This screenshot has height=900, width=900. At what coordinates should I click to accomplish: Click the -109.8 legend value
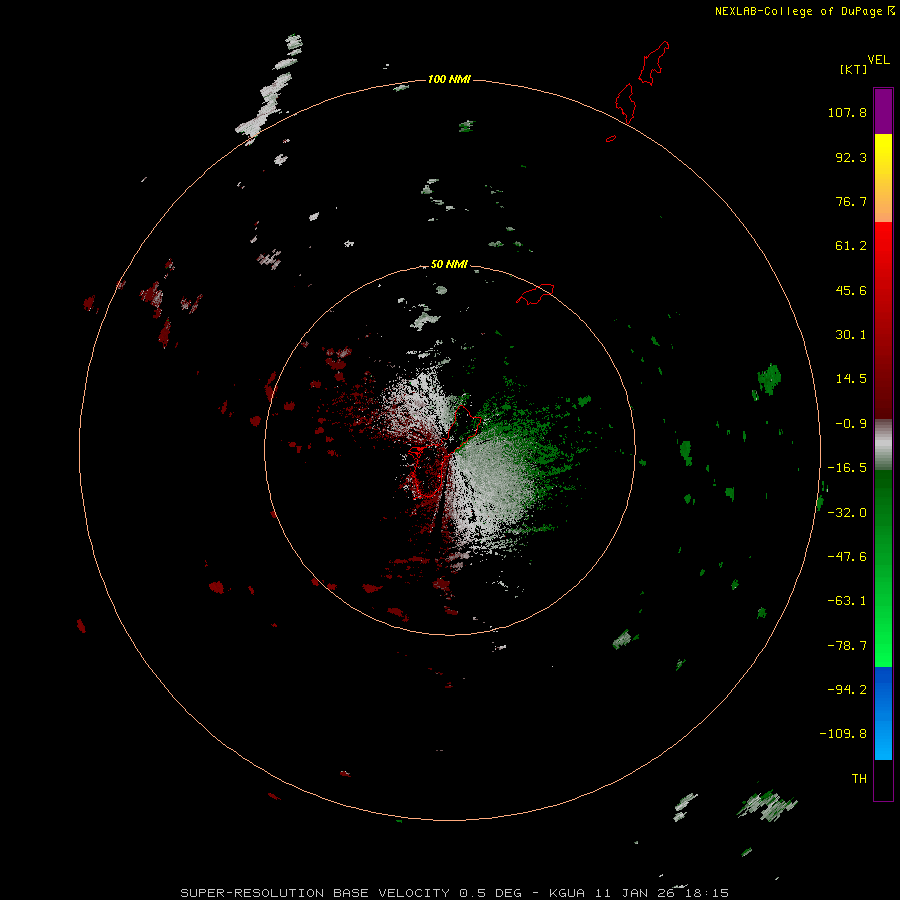843,734
